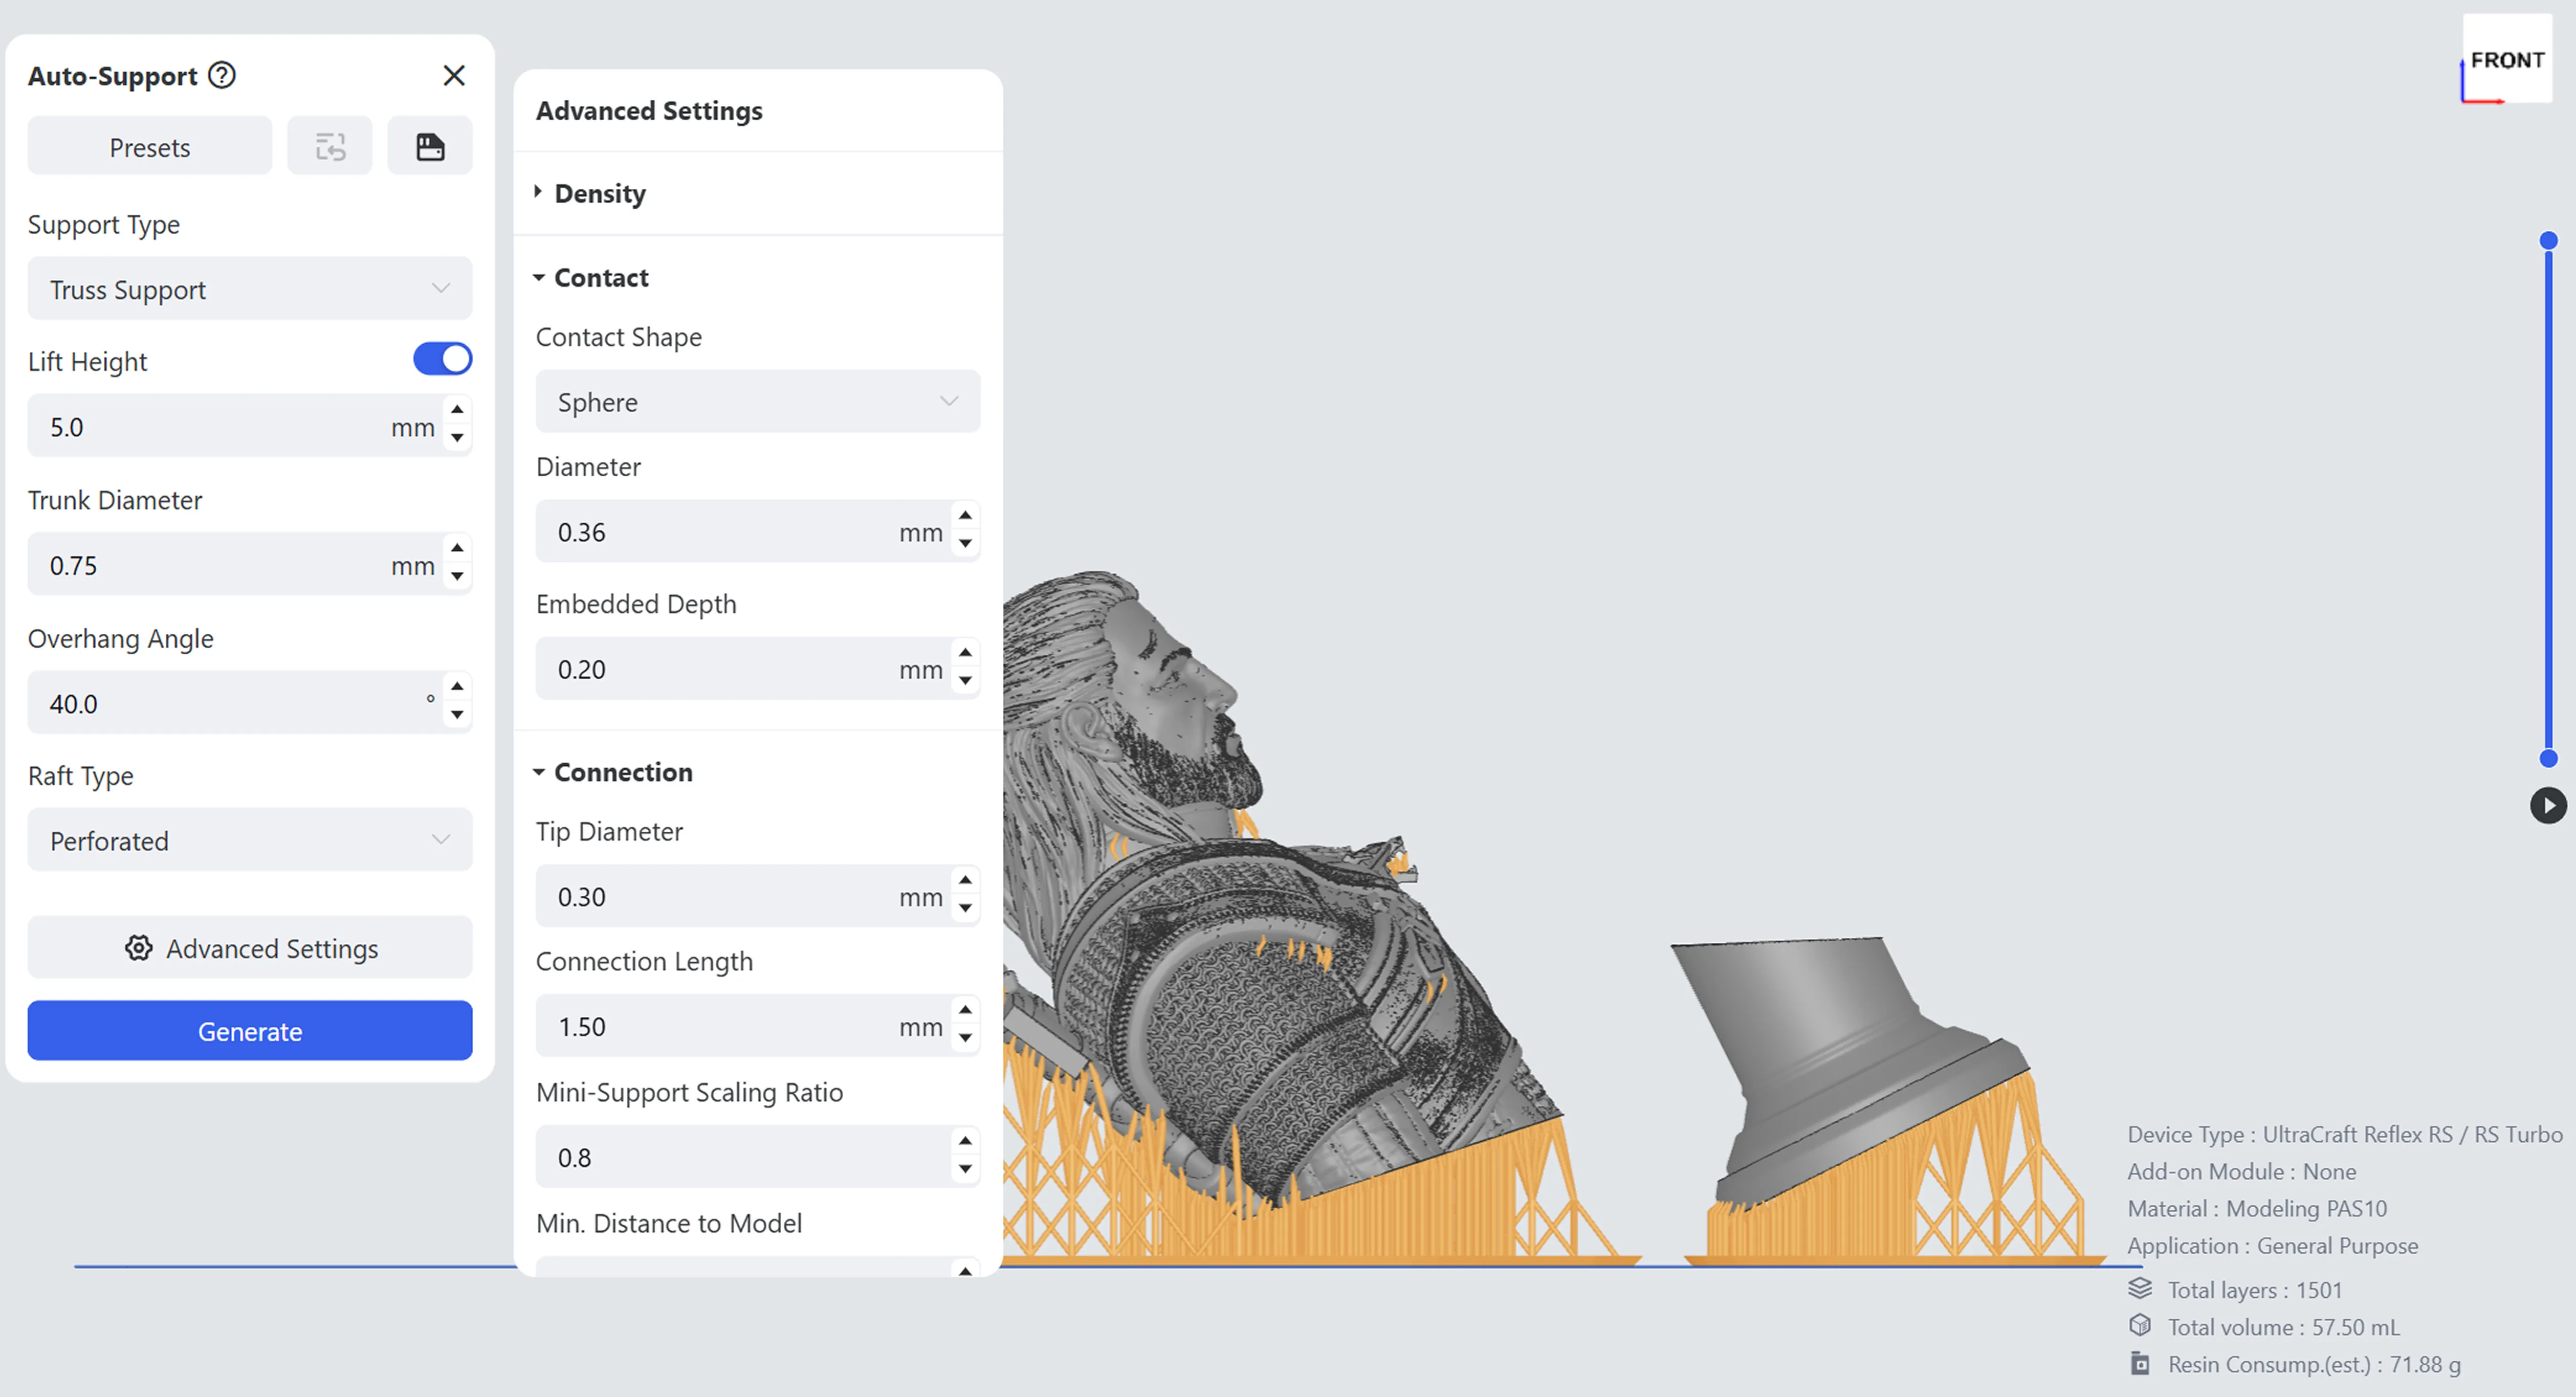
Task: Click the bottom handle of the layer slider
Action: (2549, 759)
